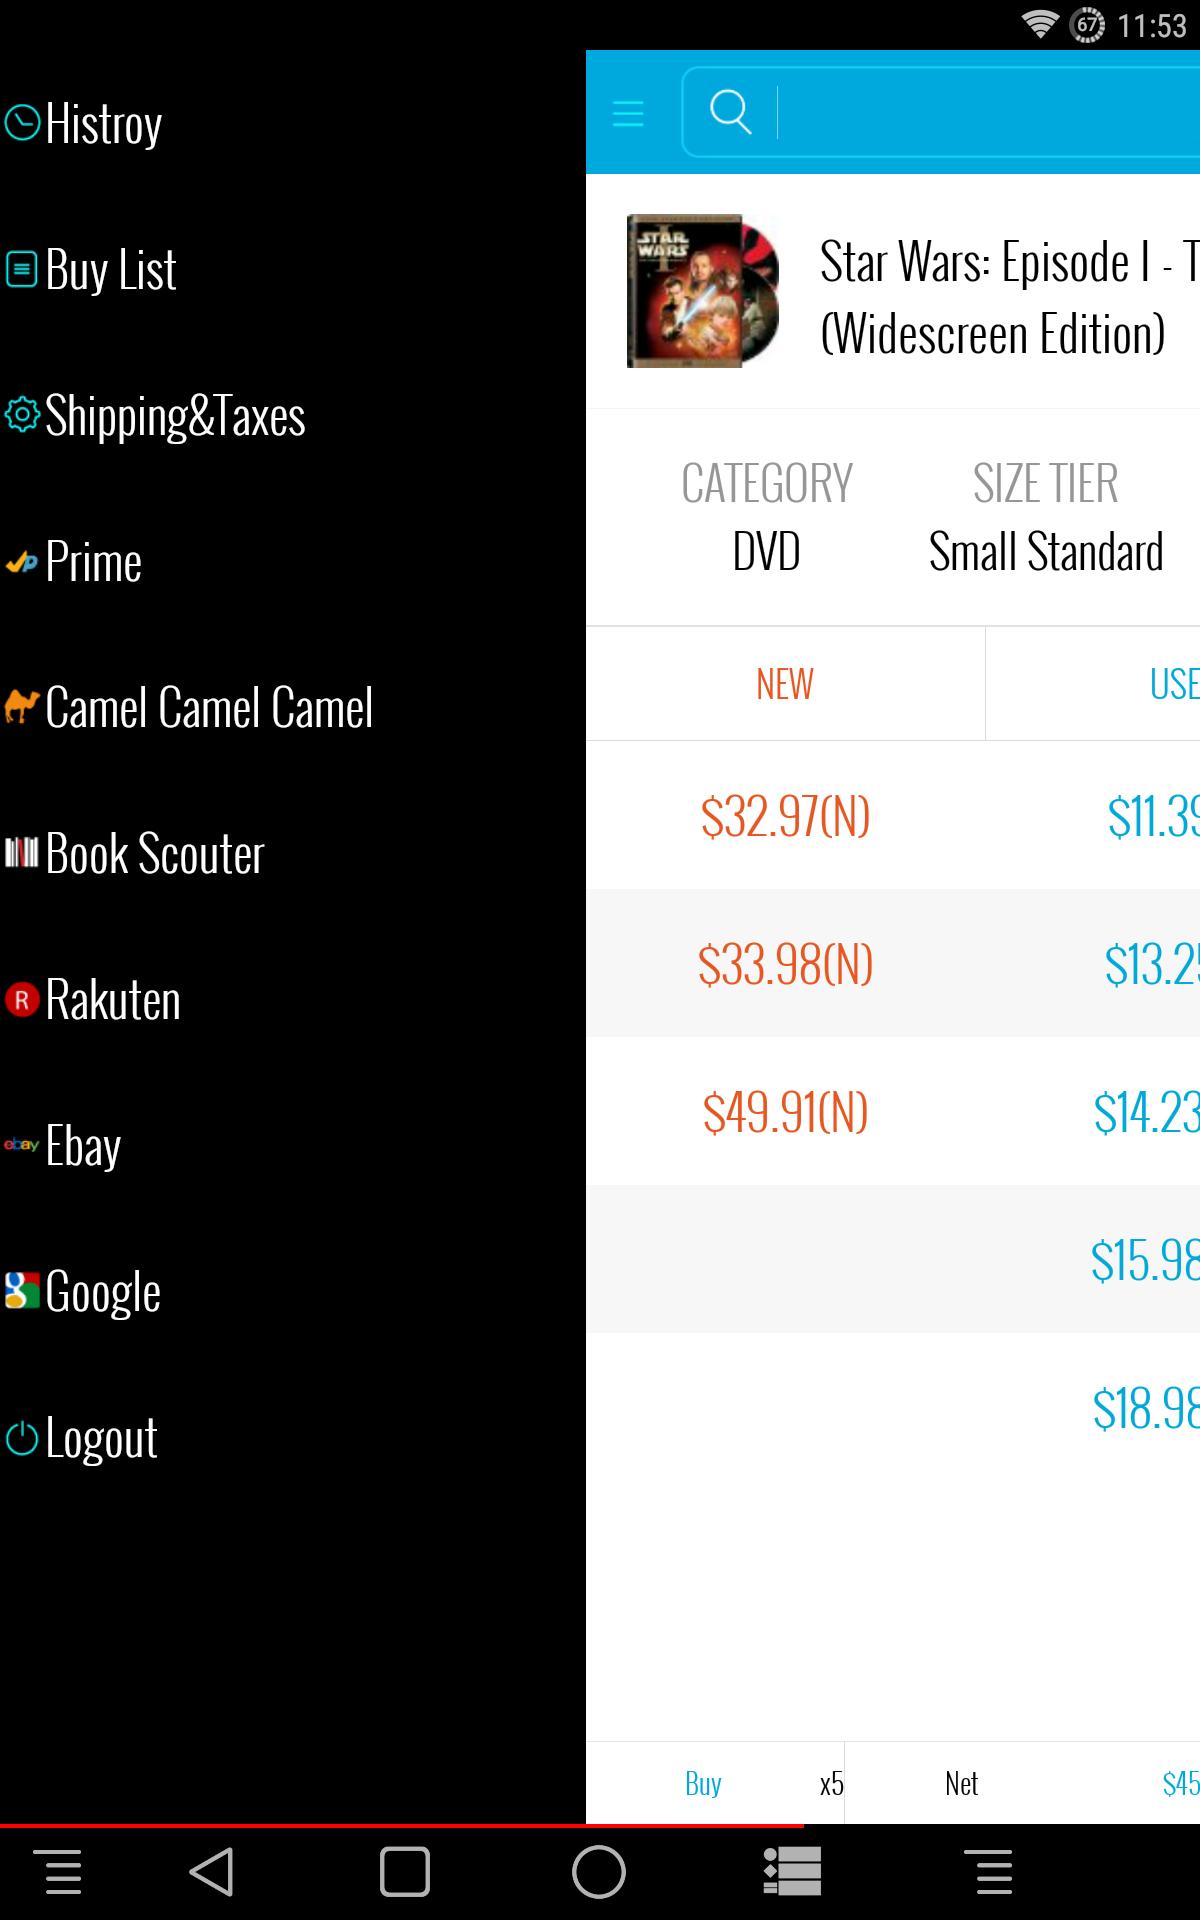
Task: Tap the Ebay logo icon
Action: coord(22,1145)
